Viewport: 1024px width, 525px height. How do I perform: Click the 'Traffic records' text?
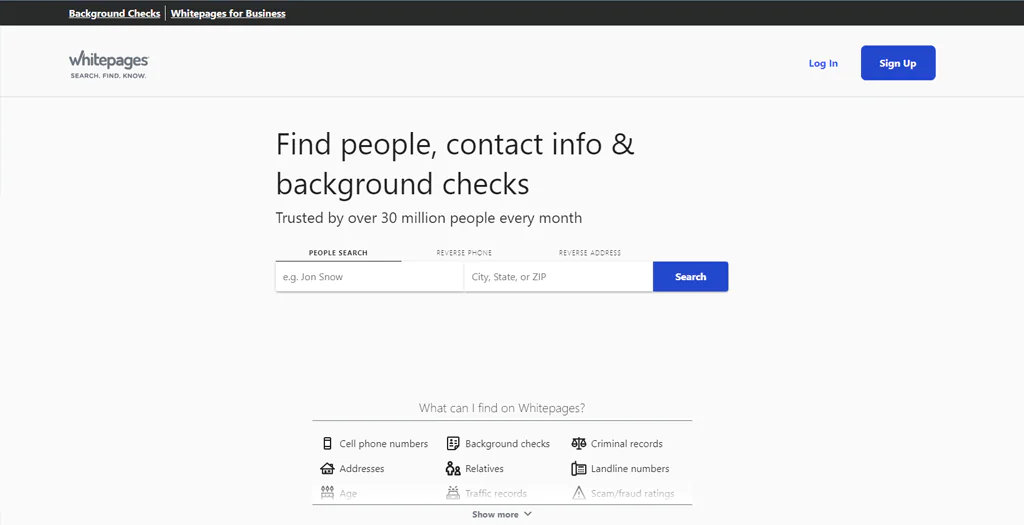[x=496, y=494]
